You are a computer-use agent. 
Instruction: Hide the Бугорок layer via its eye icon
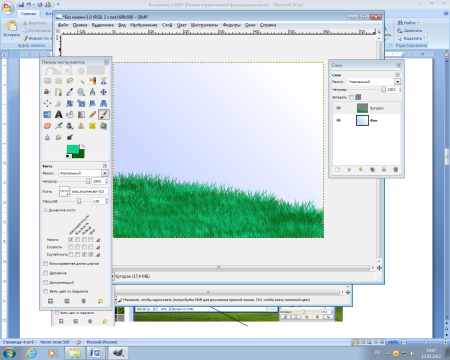coord(338,108)
